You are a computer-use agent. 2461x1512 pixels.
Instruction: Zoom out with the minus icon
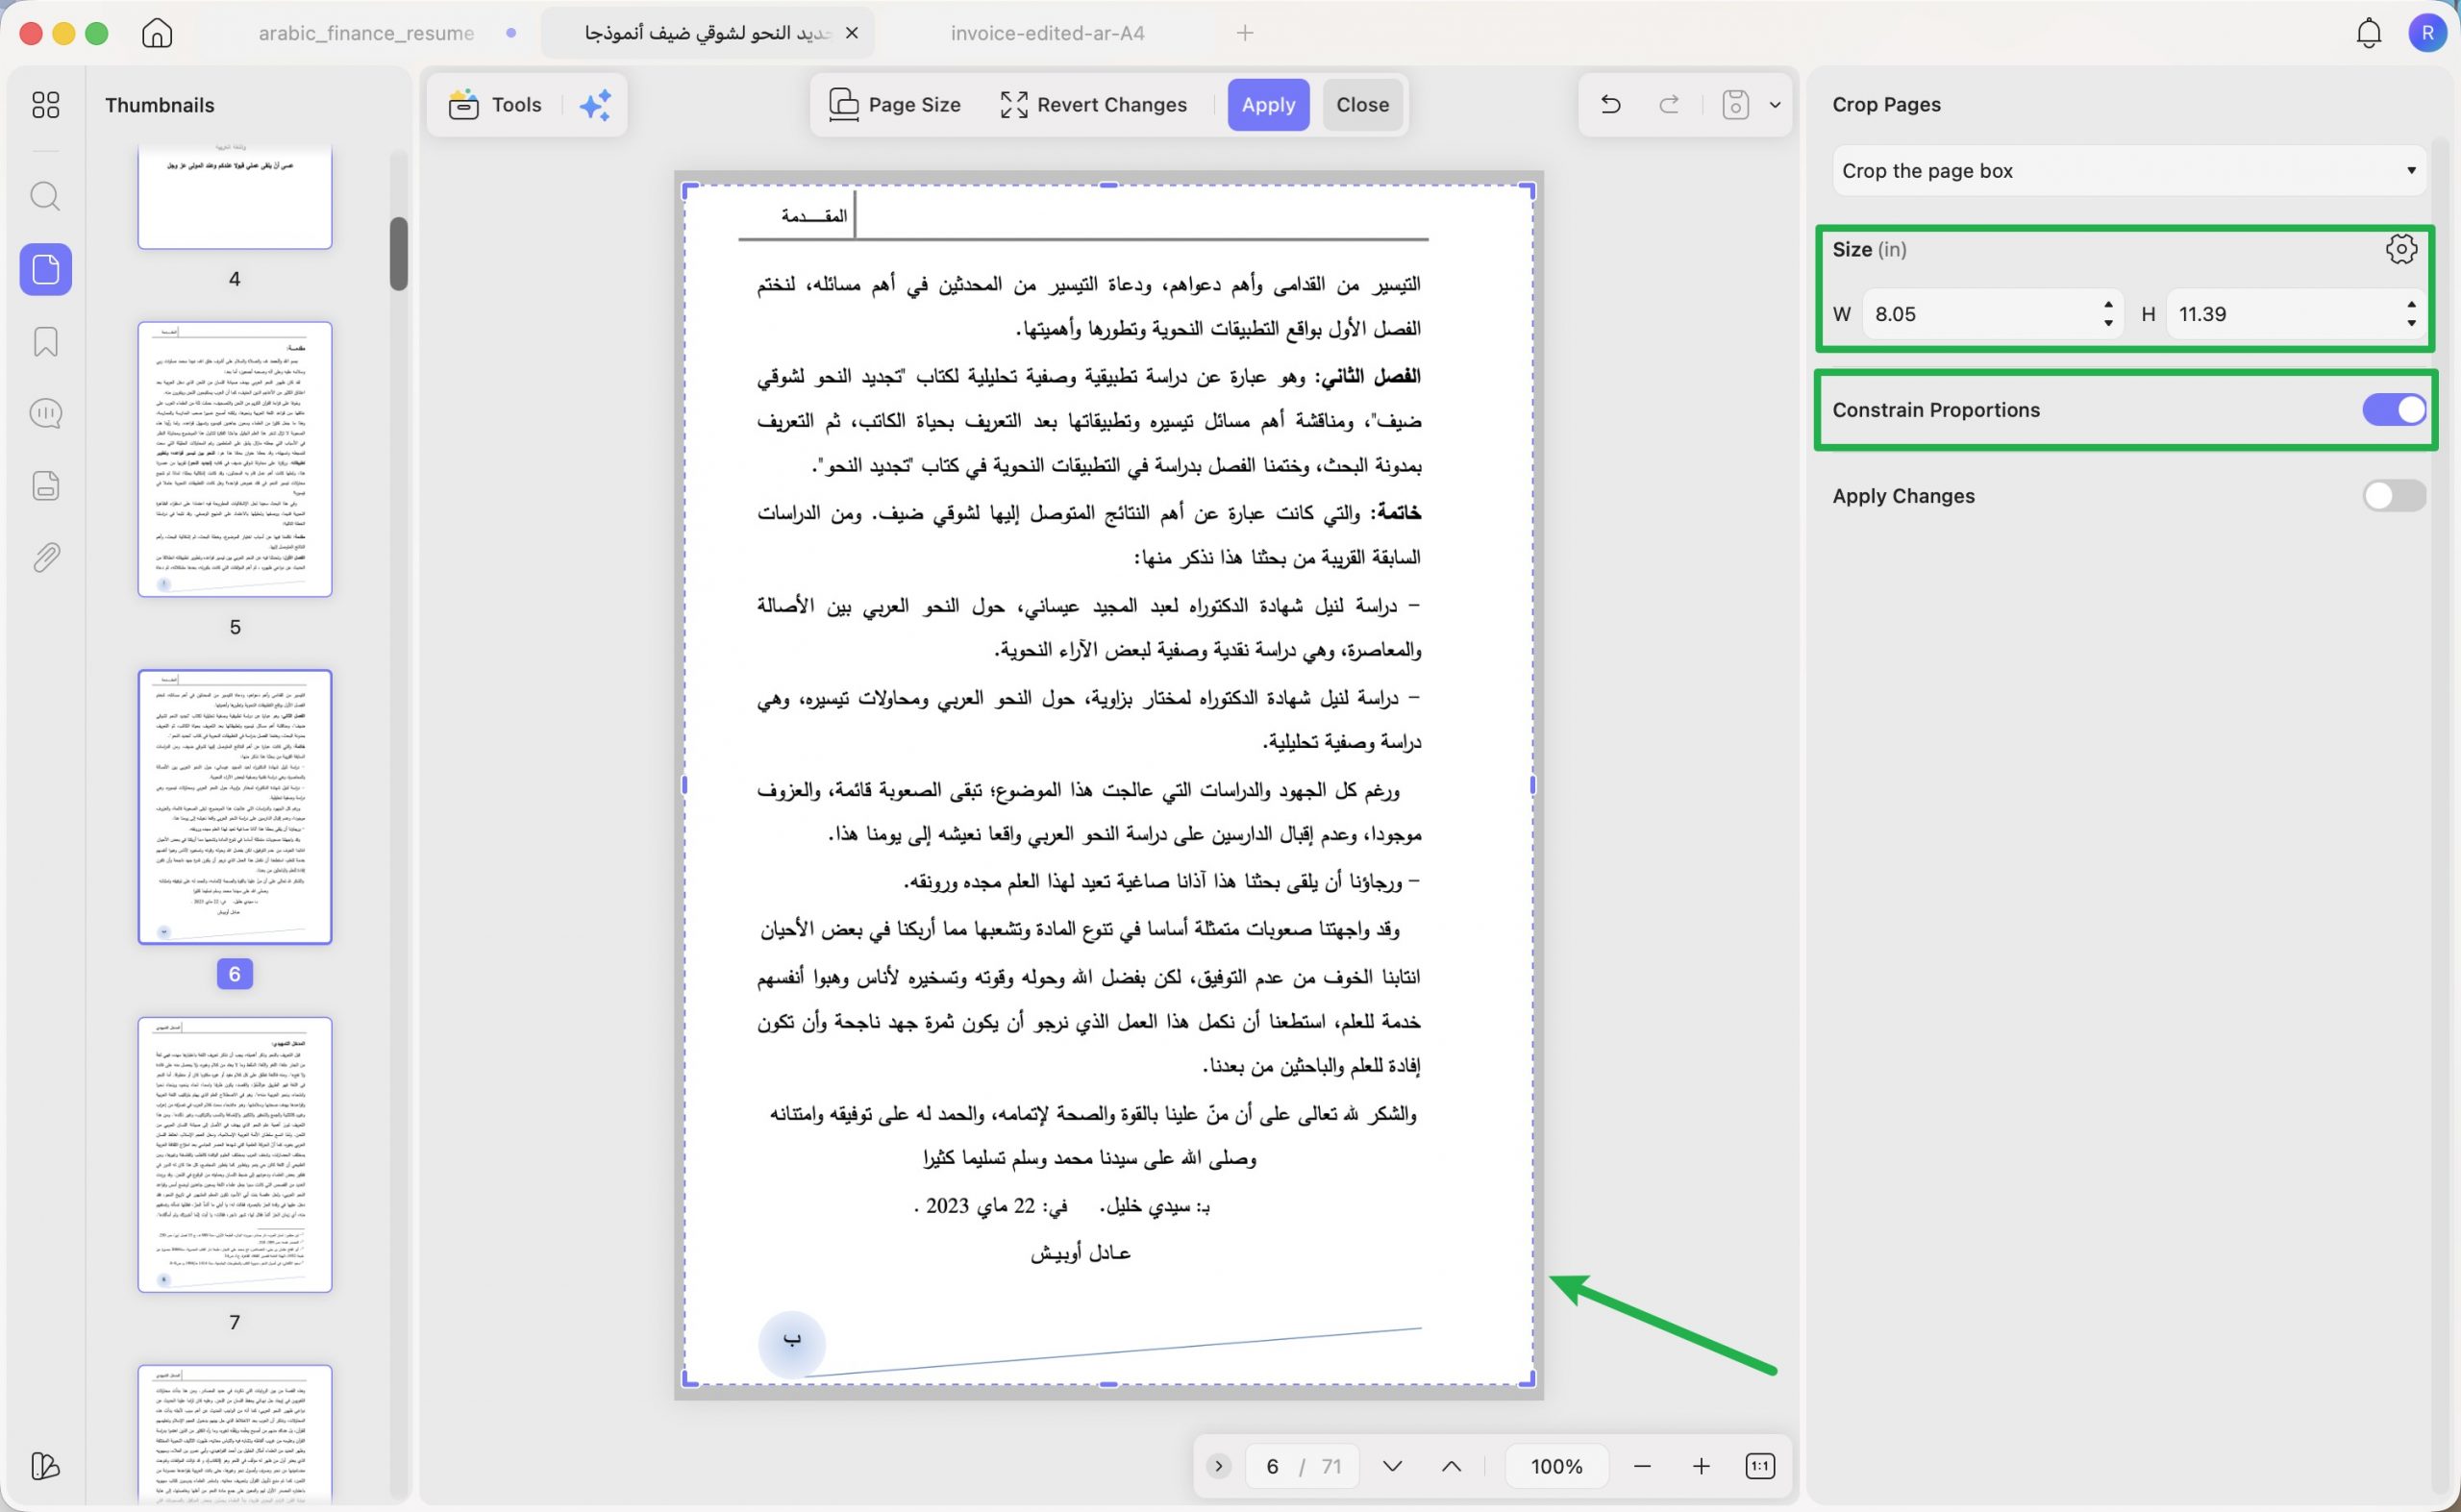[x=1642, y=1466]
